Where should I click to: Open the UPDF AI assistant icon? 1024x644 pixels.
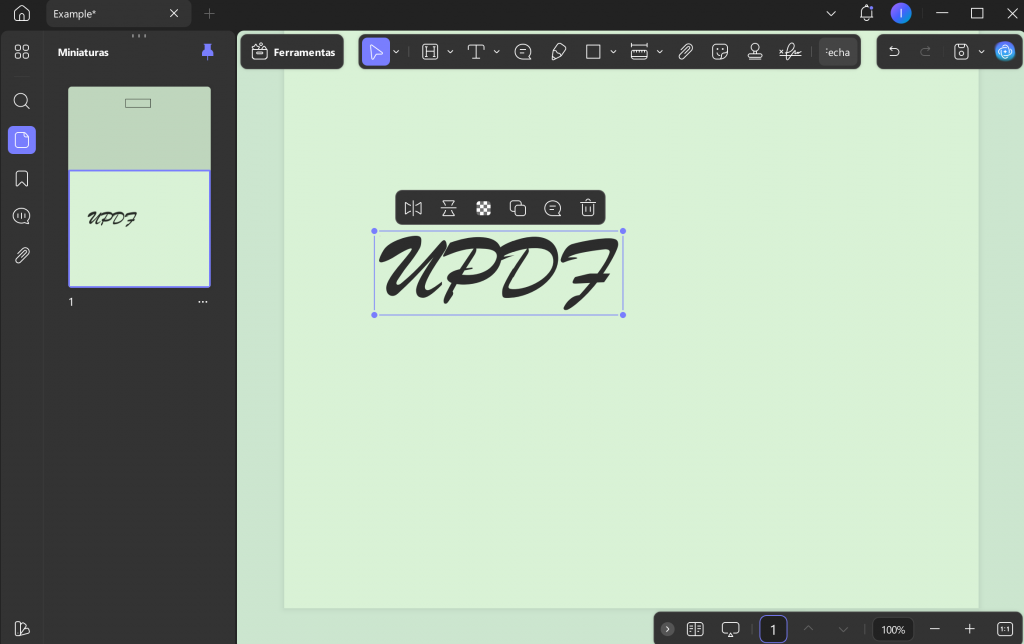[1005, 52]
